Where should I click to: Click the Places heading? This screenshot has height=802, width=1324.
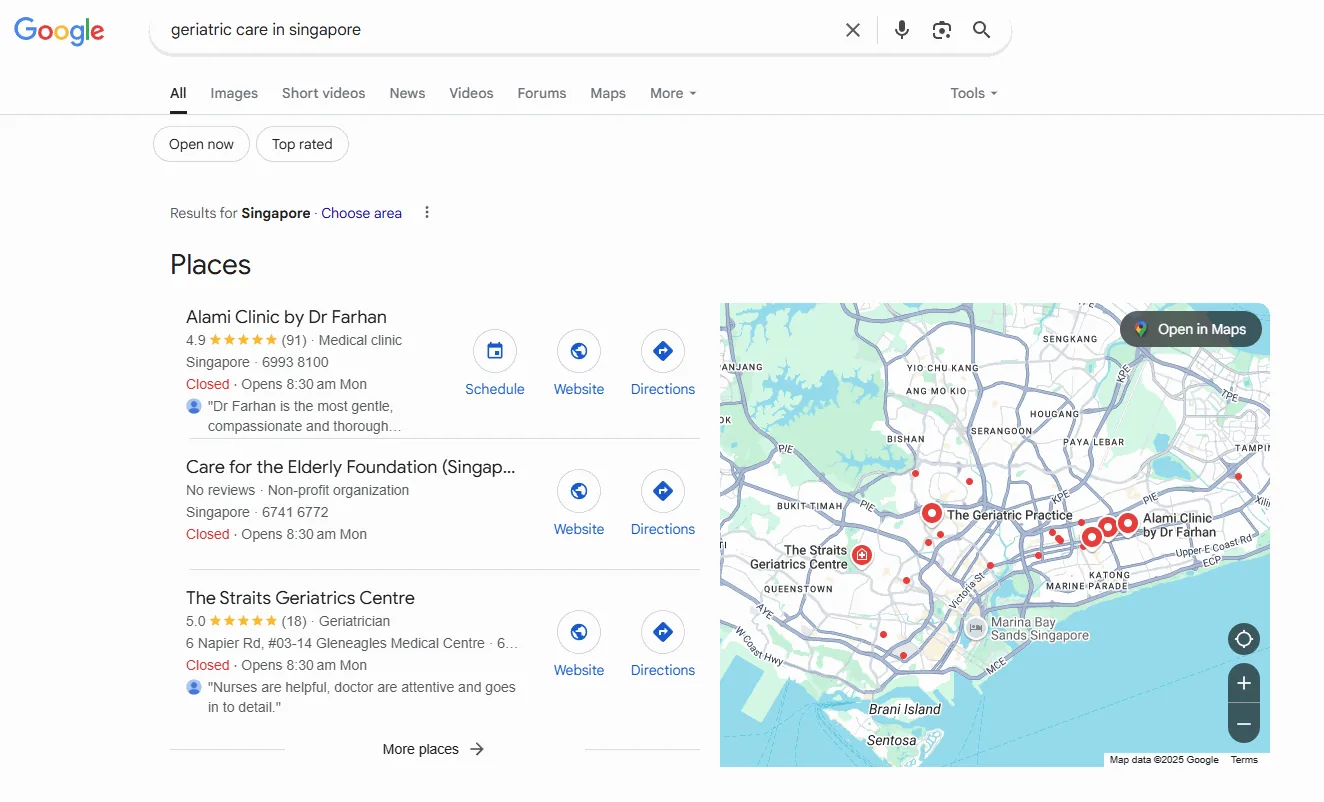tap(210, 264)
